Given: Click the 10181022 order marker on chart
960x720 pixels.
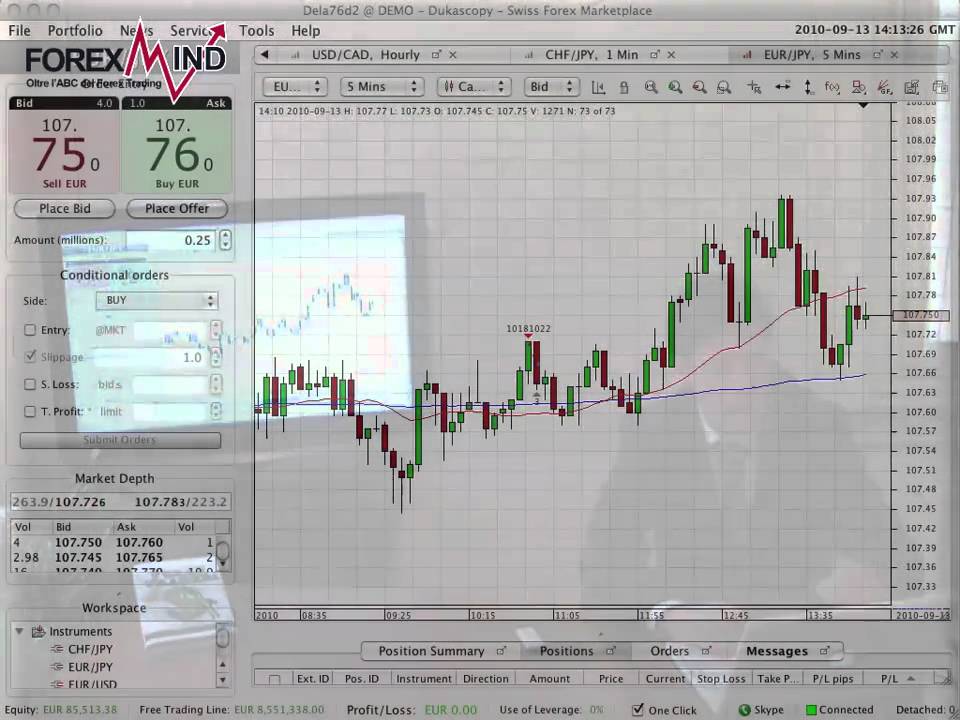Looking at the screenshot, I should [x=528, y=331].
